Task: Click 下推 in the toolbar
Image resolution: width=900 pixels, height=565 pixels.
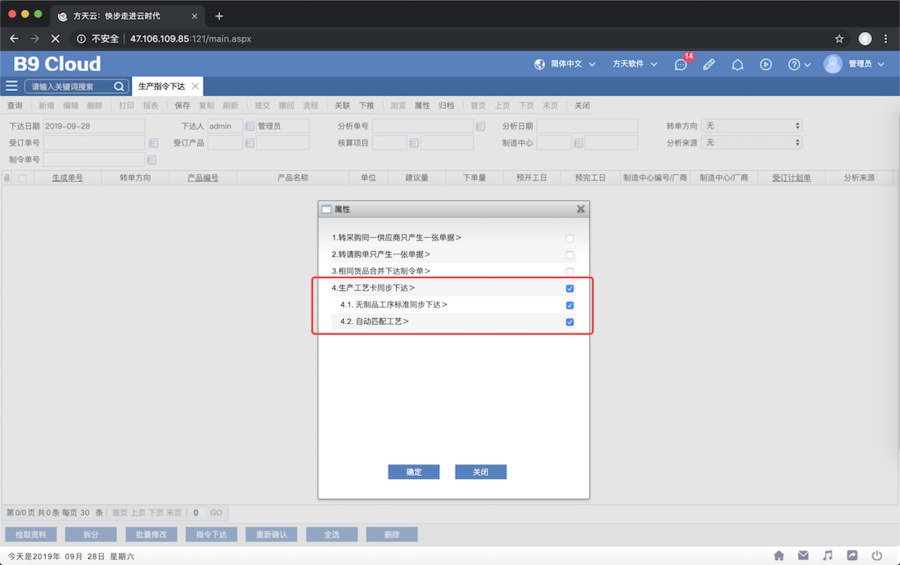Action: [x=366, y=106]
